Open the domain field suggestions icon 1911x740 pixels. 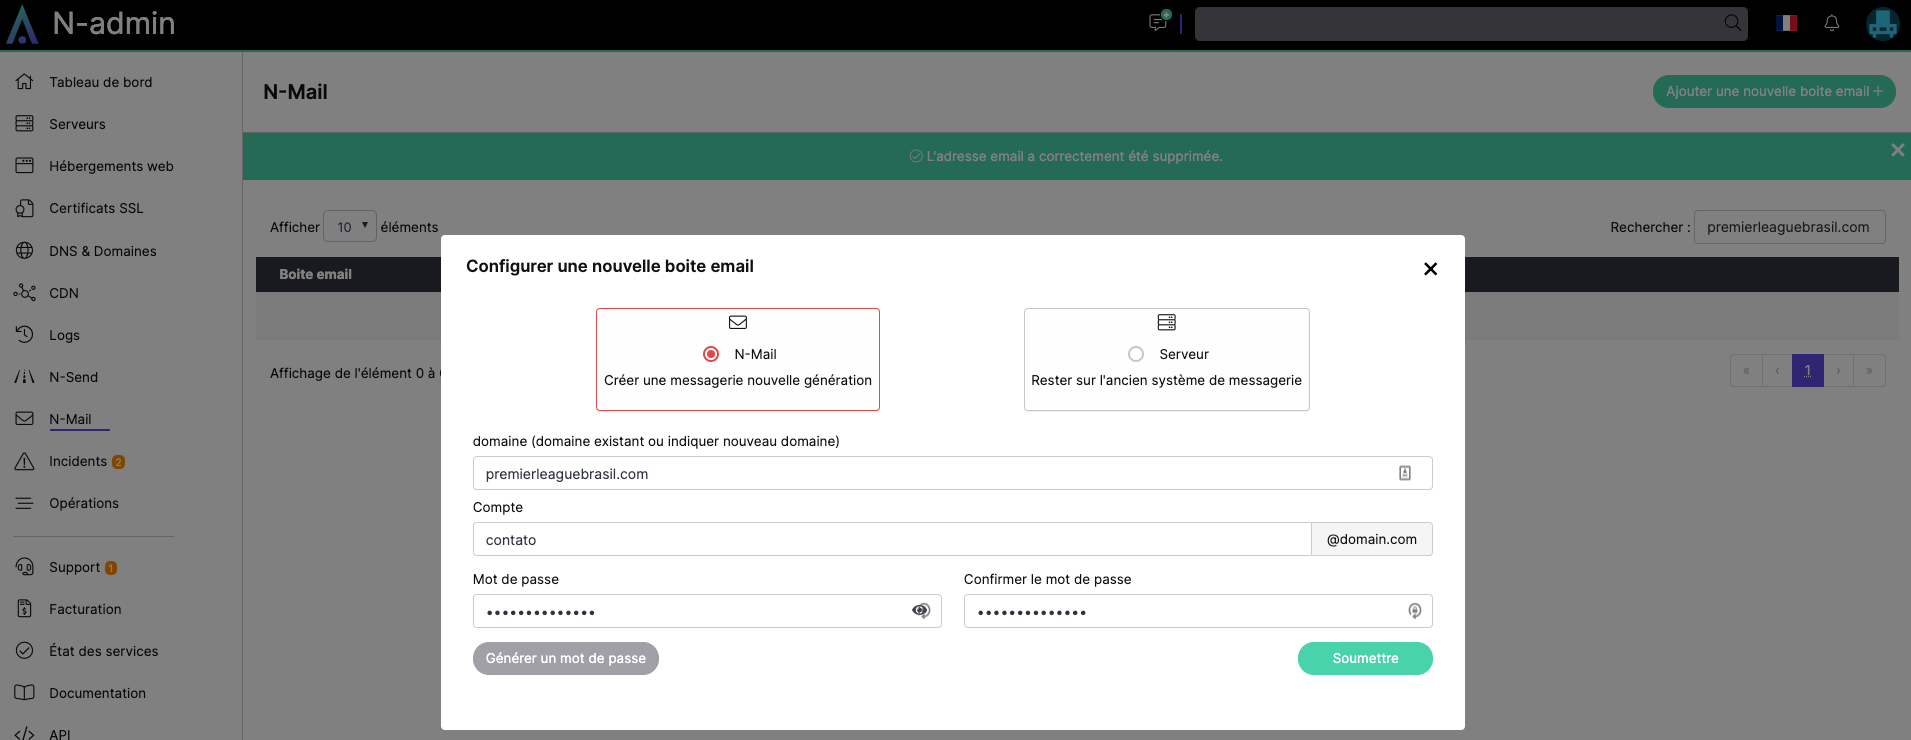click(x=1404, y=473)
